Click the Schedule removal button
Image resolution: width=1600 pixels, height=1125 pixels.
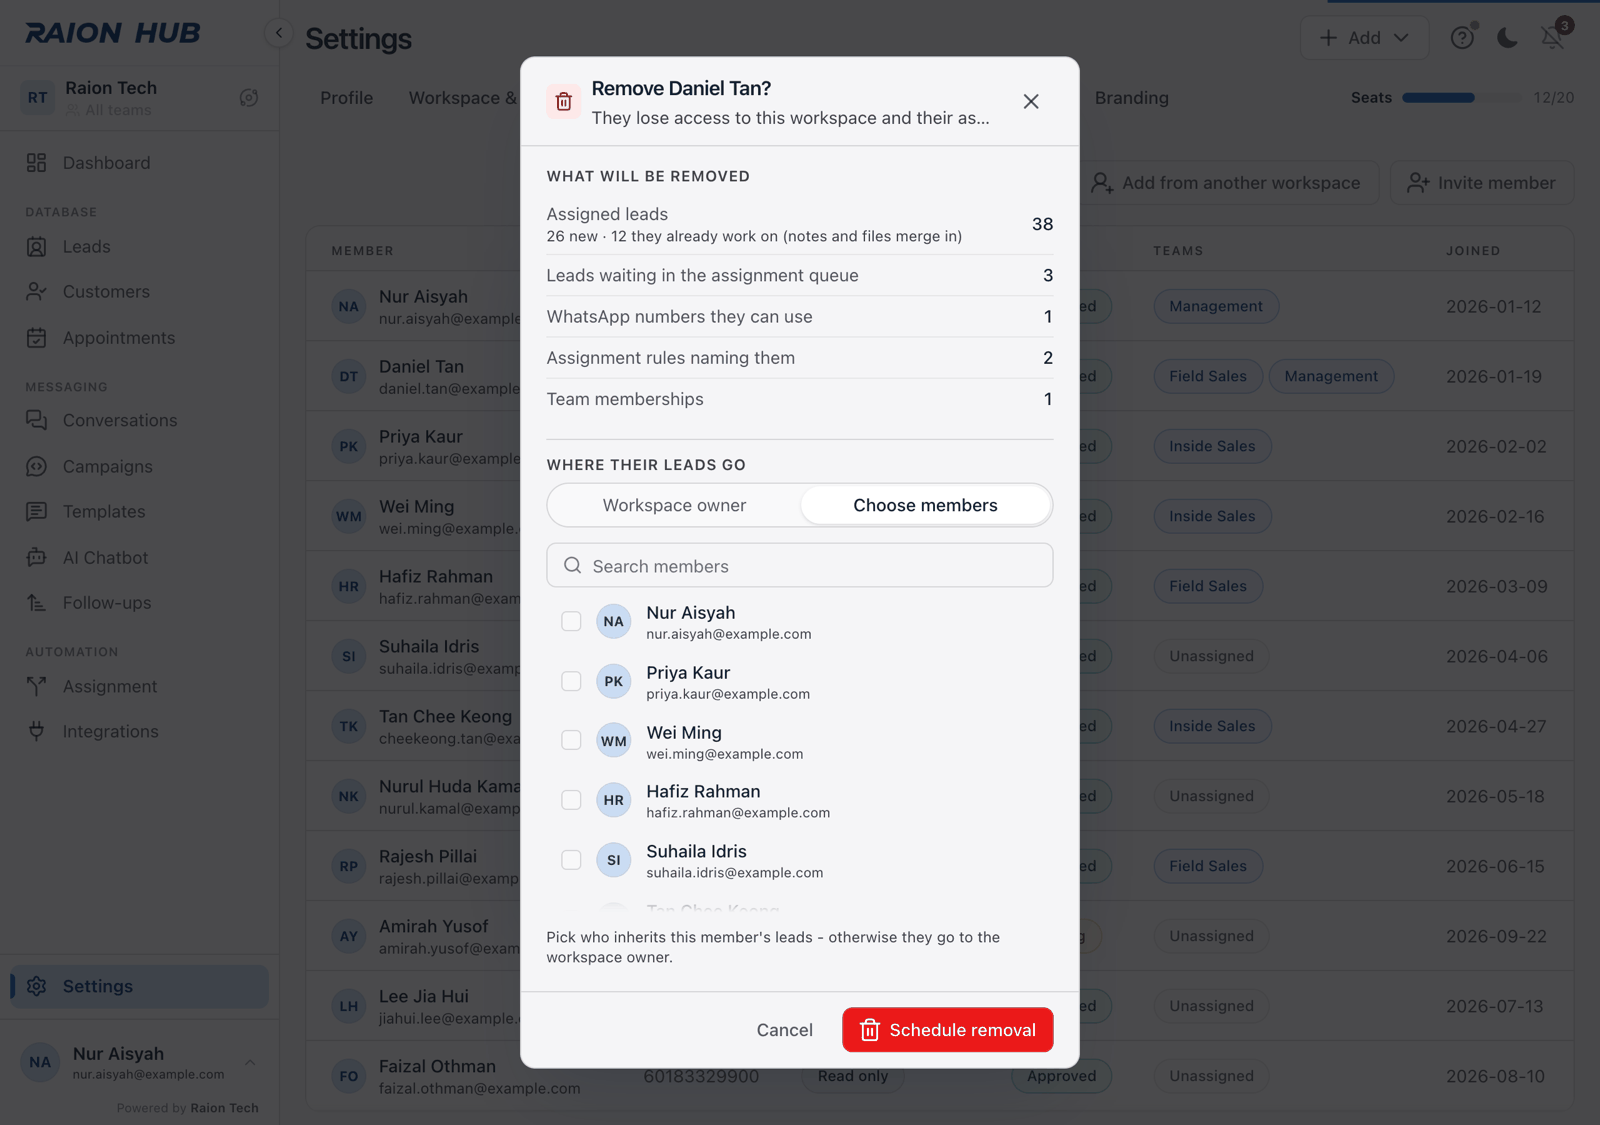pyautogui.click(x=947, y=1030)
